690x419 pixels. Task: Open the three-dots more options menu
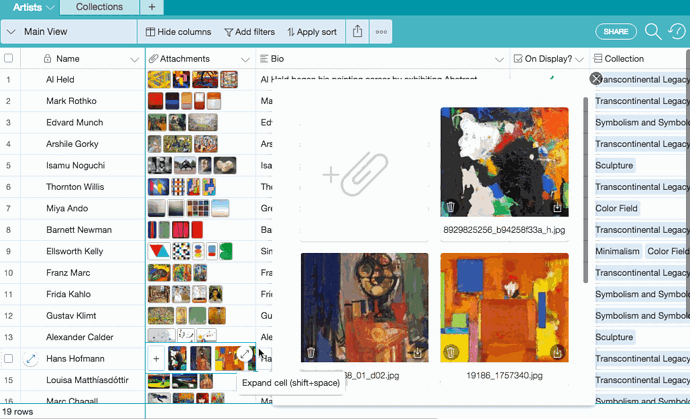(381, 32)
